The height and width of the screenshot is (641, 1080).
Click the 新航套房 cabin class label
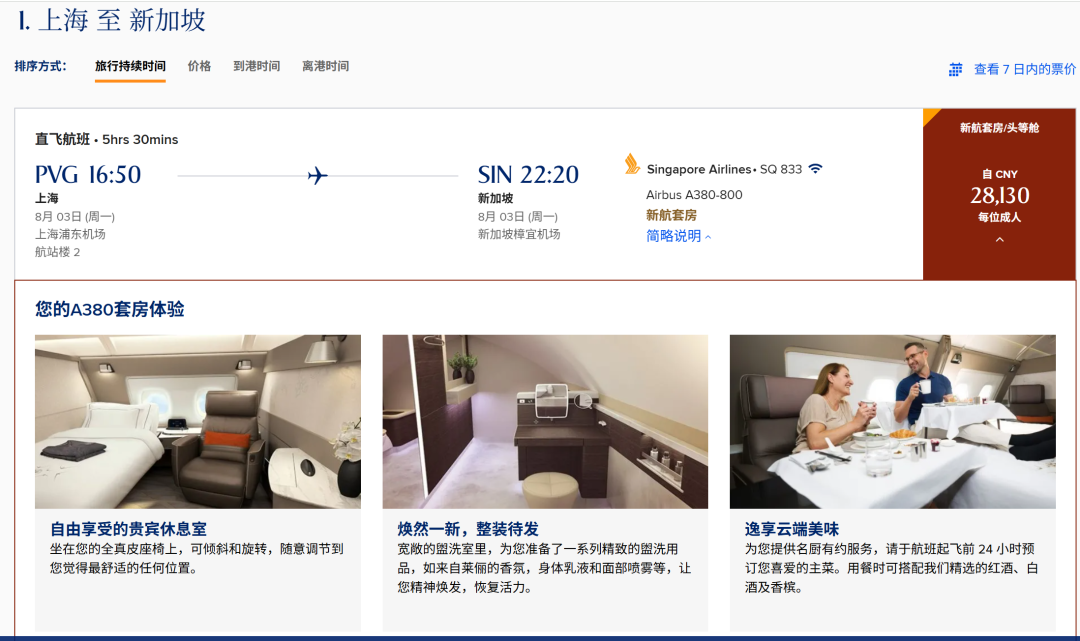672,216
